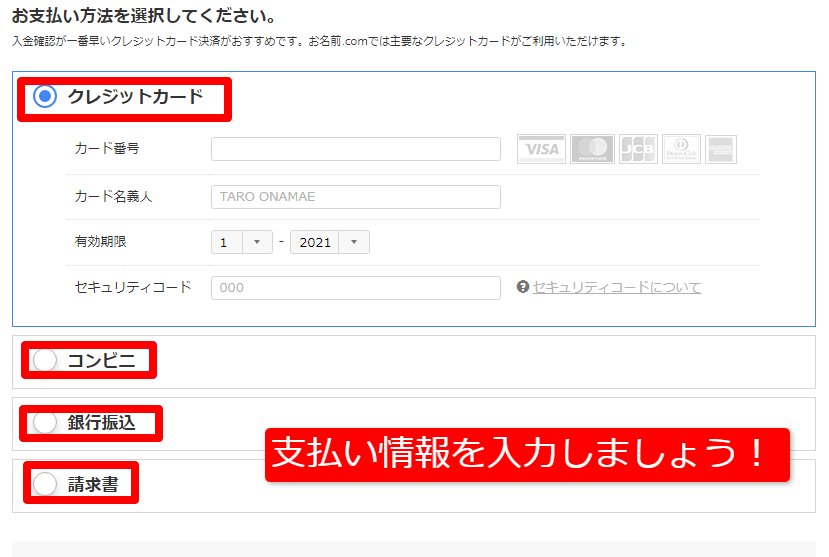
Task: Focus the カード番号 input field
Action: [355, 149]
